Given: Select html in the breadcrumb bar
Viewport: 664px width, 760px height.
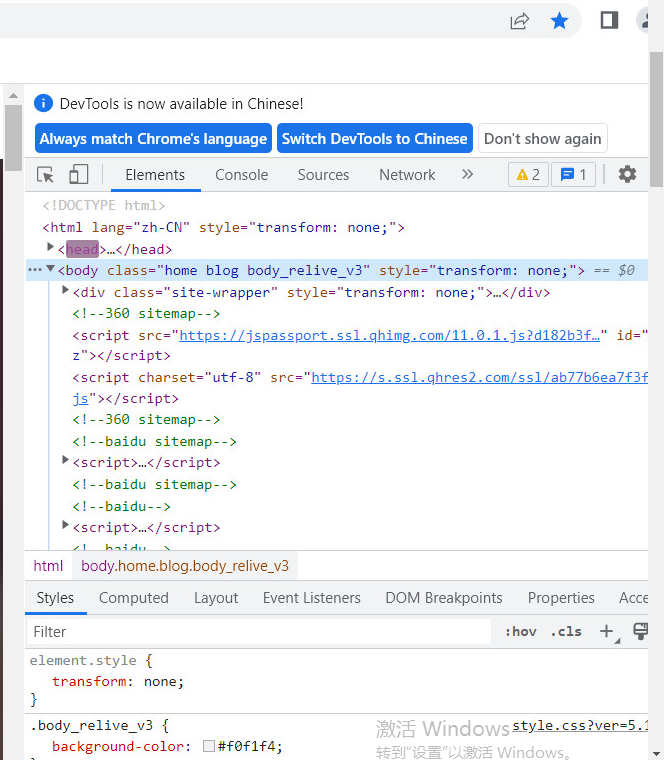Looking at the screenshot, I should (x=48, y=566).
